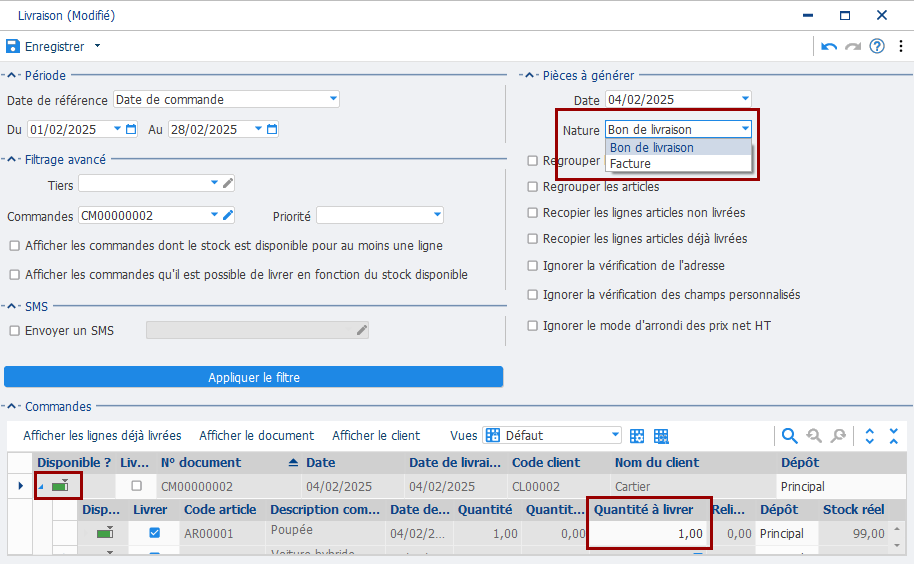Open the Date de référence dropdown

tap(332, 99)
